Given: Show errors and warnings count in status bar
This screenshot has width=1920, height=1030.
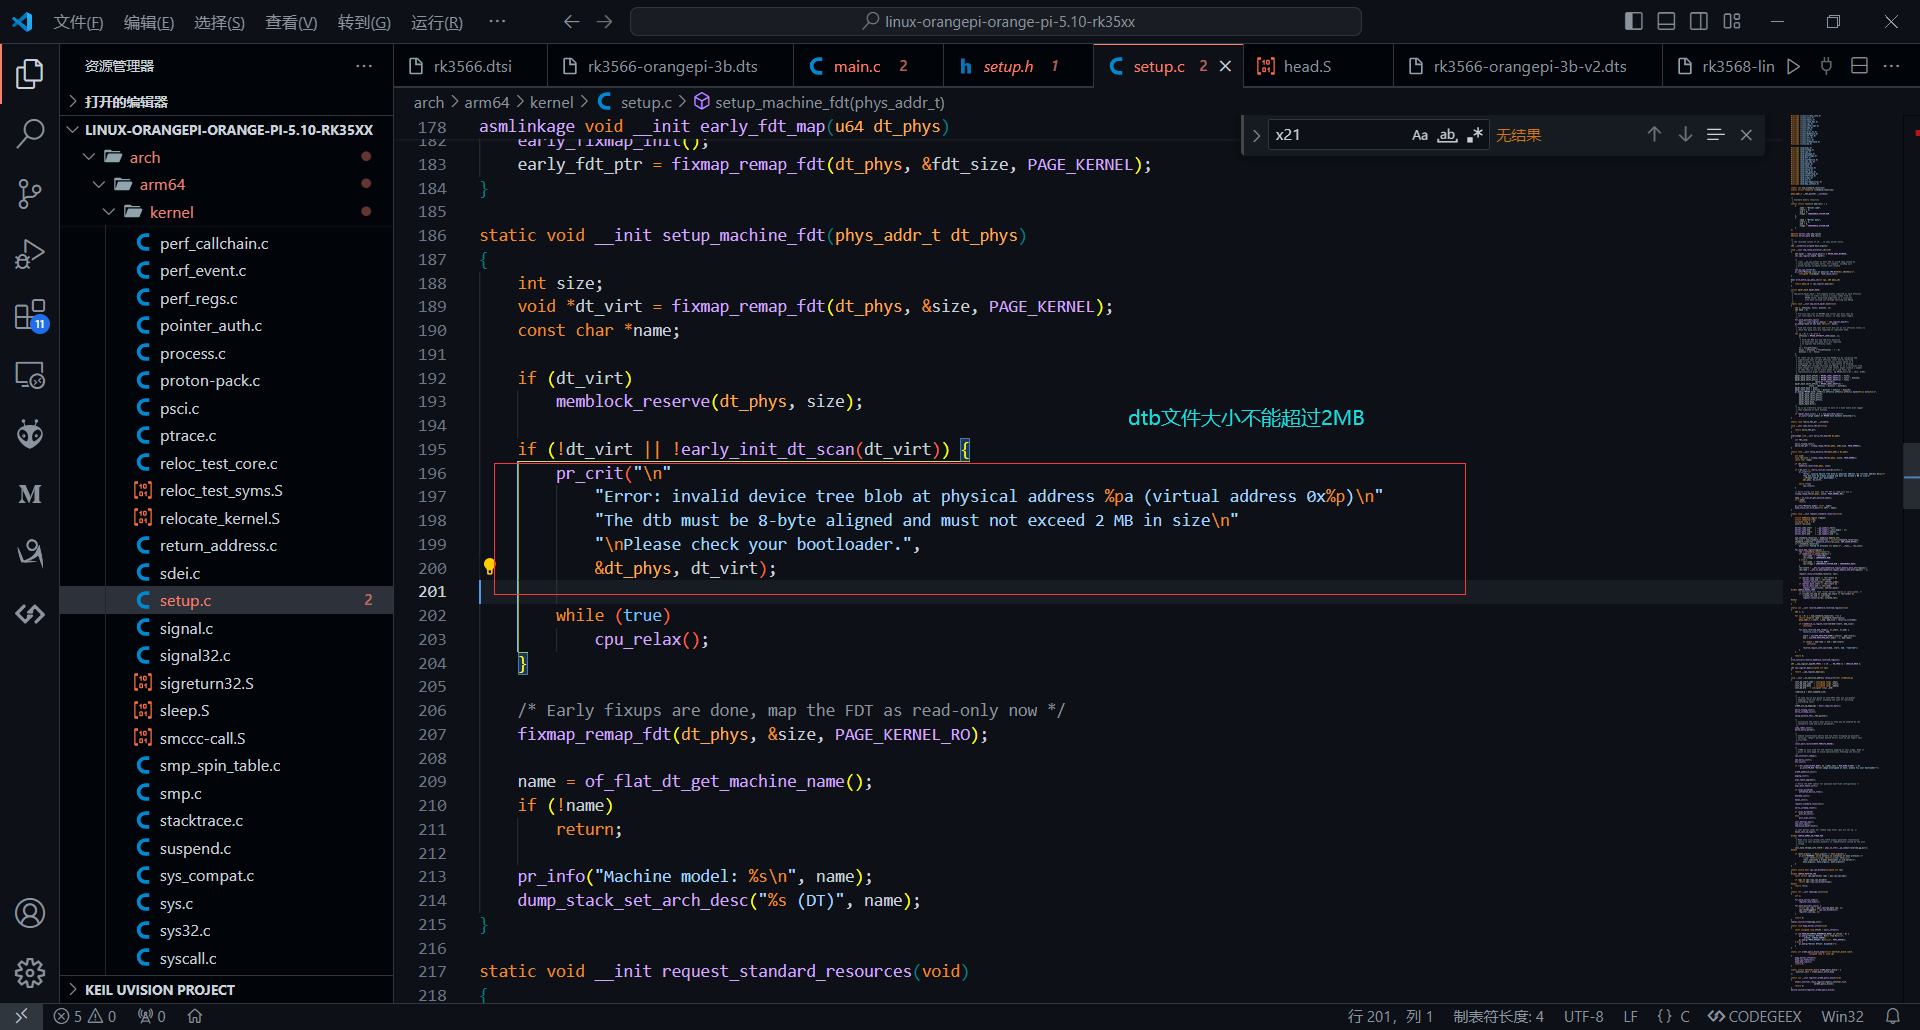Looking at the screenshot, I should click(x=85, y=1016).
